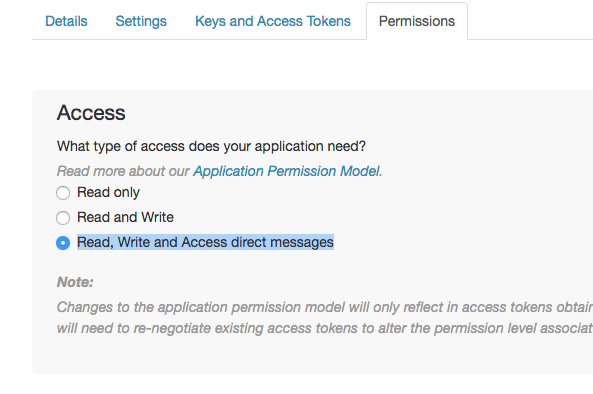Click the italic 'Note:' heading

click(75, 282)
